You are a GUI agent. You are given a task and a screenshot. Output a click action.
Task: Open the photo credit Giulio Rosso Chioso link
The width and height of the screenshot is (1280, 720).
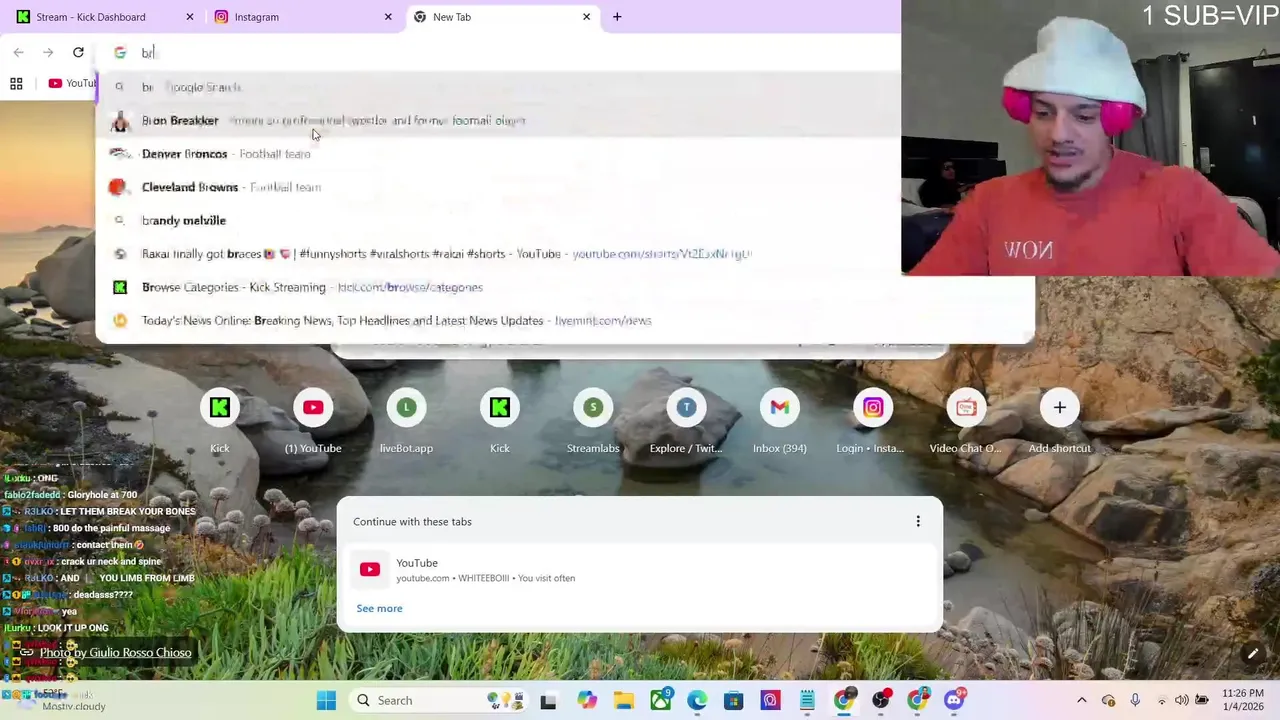click(x=115, y=652)
